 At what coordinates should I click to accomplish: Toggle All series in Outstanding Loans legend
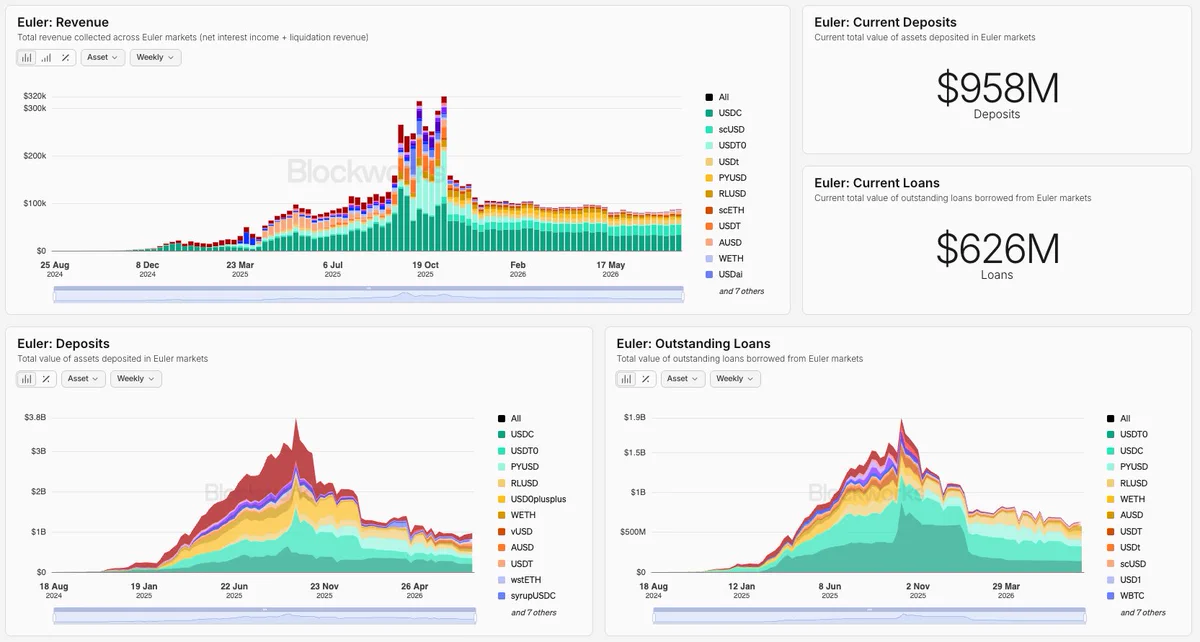pos(1119,419)
